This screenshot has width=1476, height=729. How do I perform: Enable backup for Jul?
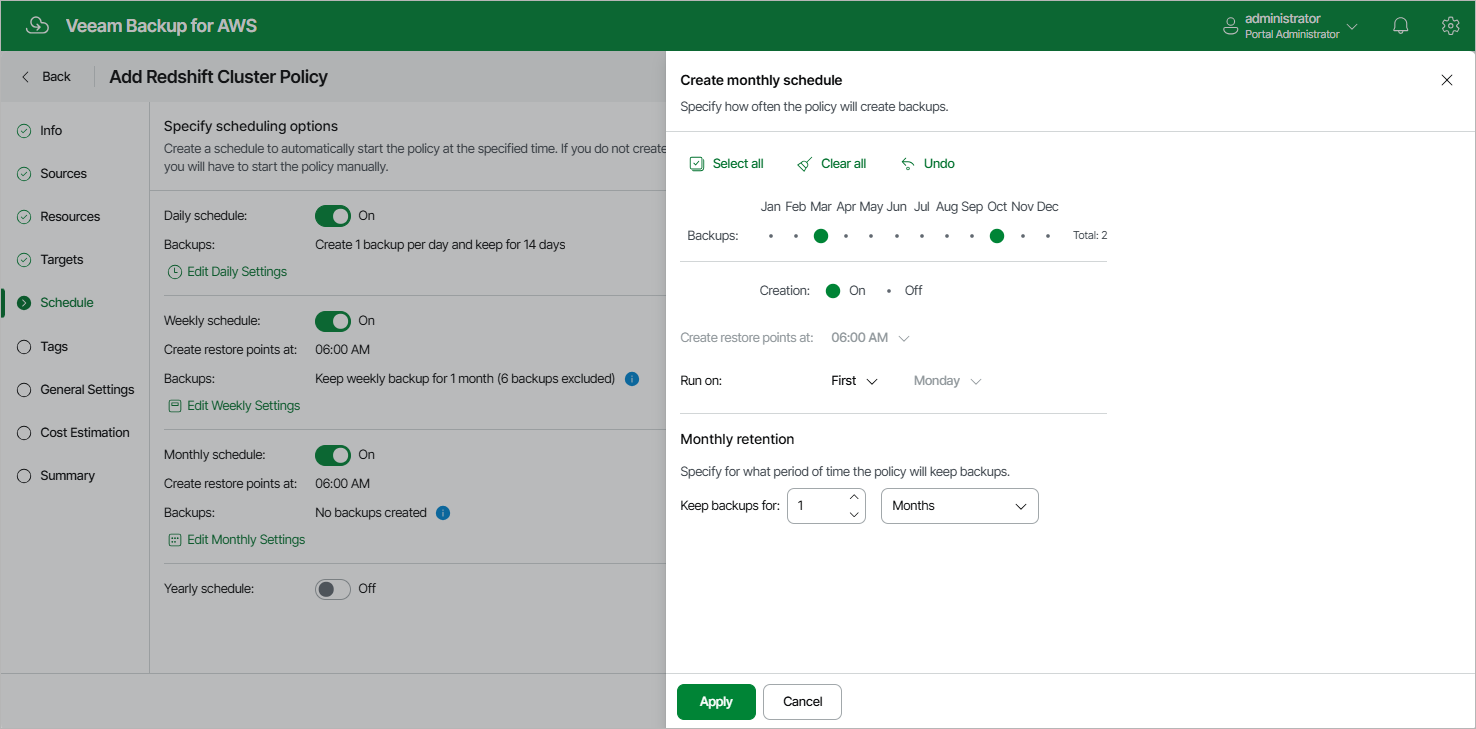point(922,236)
